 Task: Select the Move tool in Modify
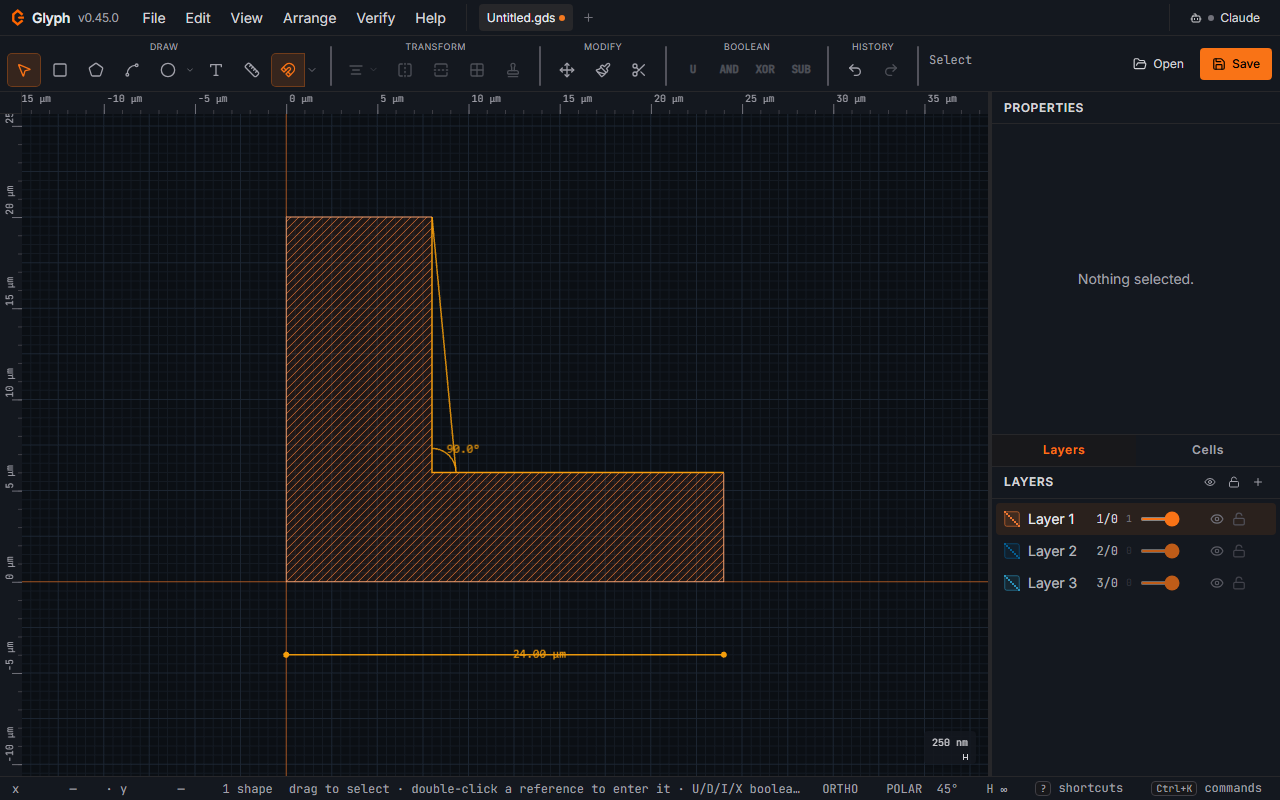[x=567, y=70]
